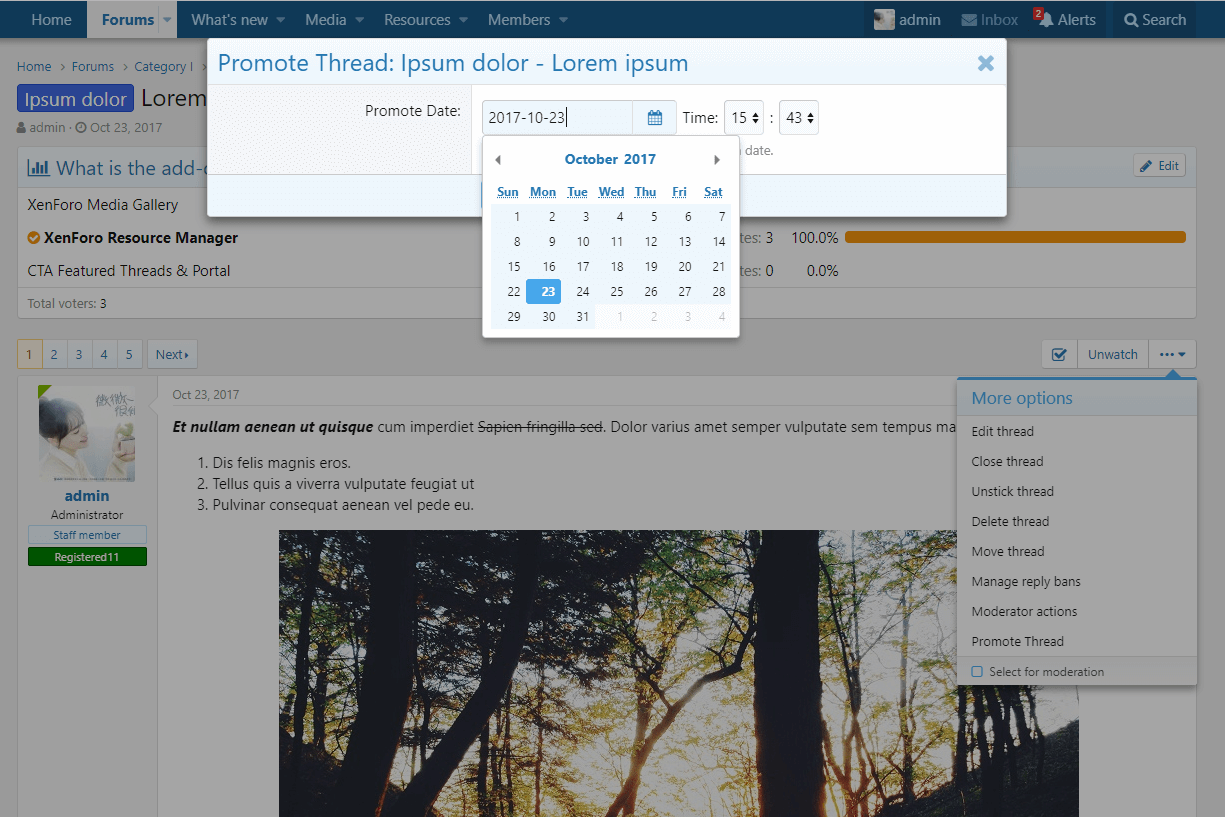Viewport: 1225px width, 817px height.
Task: Tick the Select for moderation checkbox
Action: pyautogui.click(x=978, y=672)
